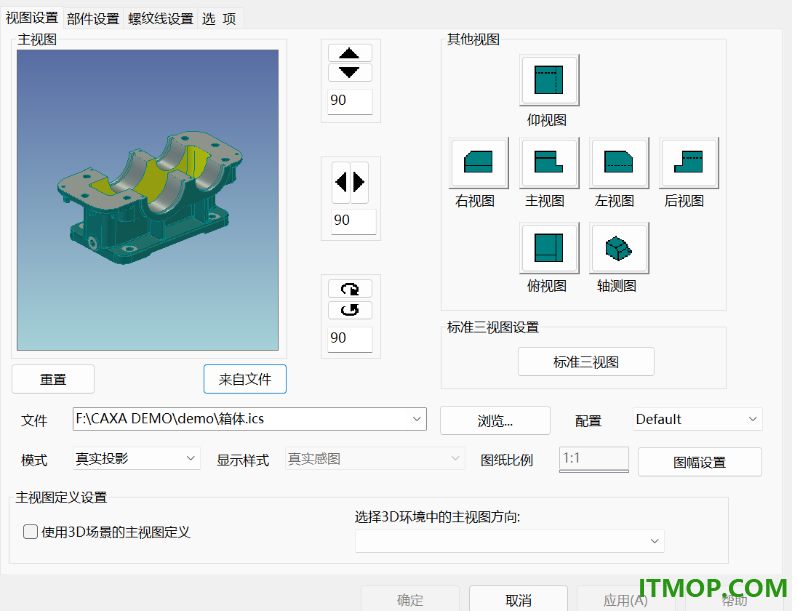Screen dimensions: 797x611
Task: Expand 选择3D环境中的主视图方向 dropdown
Action: coord(655,541)
